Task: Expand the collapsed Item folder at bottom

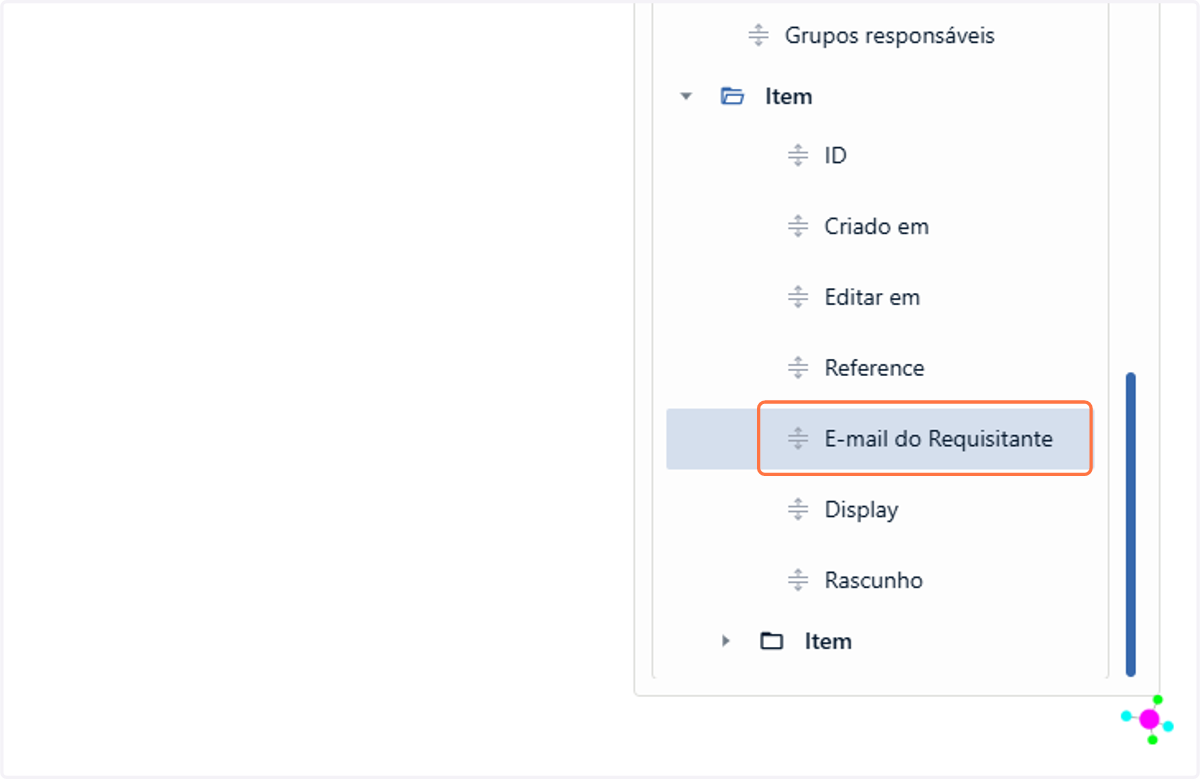Action: point(726,641)
